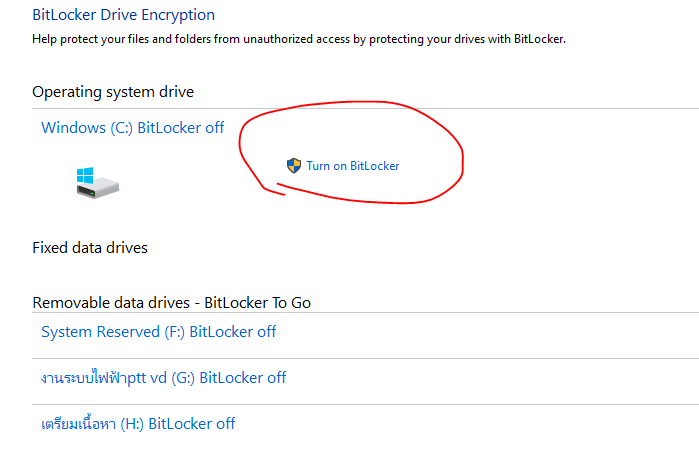The image size is (699, 473).
Task: Click the green activity light on drive icon
Action: pos(92,193)
